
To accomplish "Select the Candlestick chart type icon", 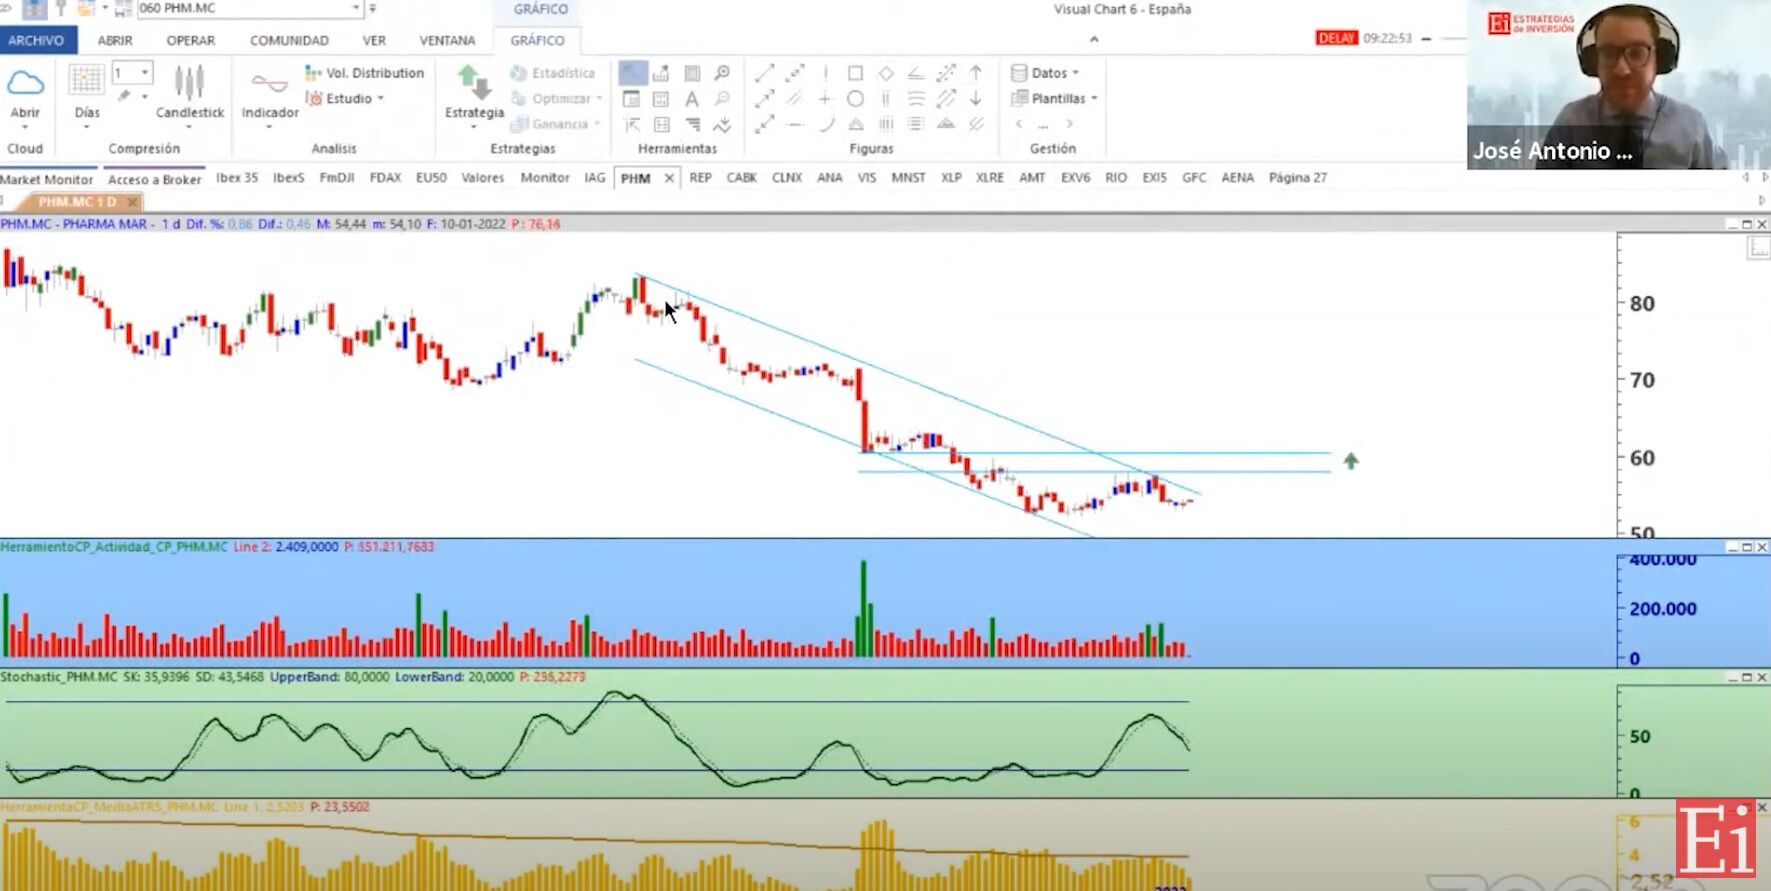I will (x=189, y=82).
